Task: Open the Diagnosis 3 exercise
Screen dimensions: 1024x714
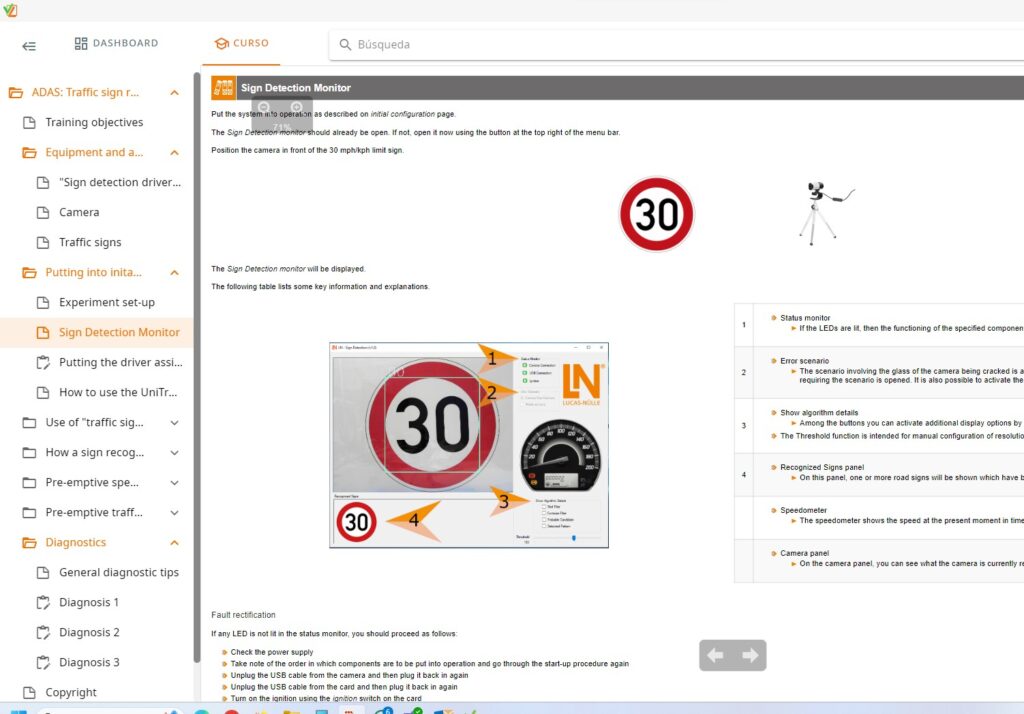Action: click(89, 662)
